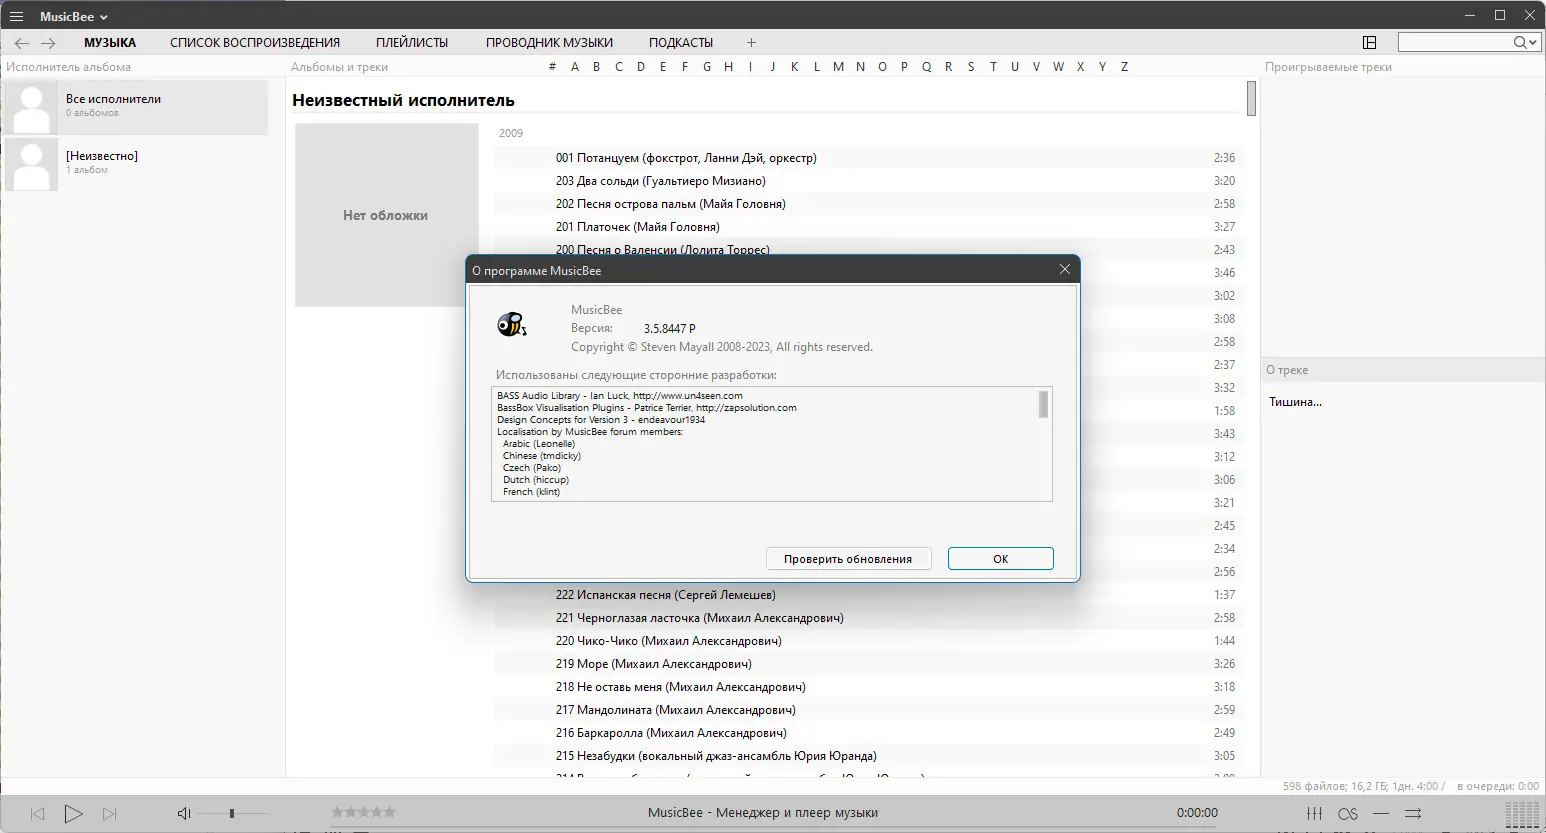
Task: Navigate back with the left arrow
Action: coord(22,43)
